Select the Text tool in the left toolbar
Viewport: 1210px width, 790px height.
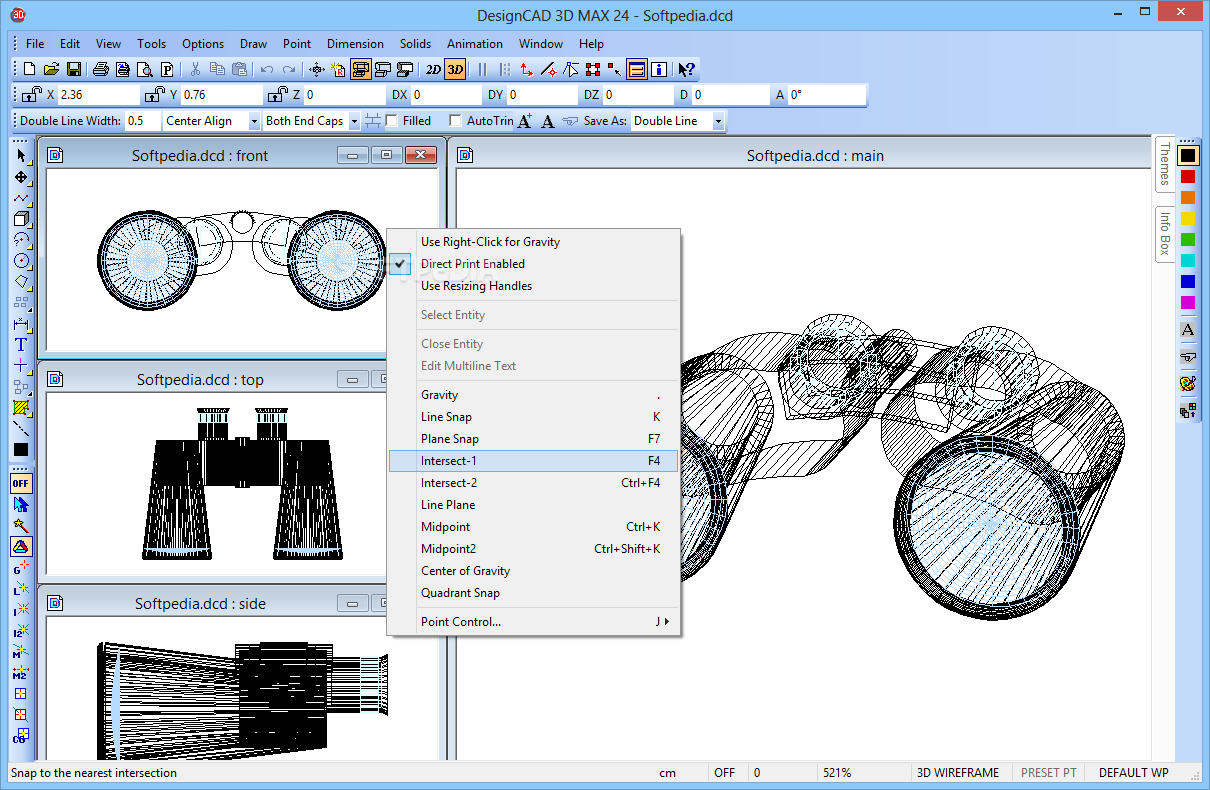21,347
